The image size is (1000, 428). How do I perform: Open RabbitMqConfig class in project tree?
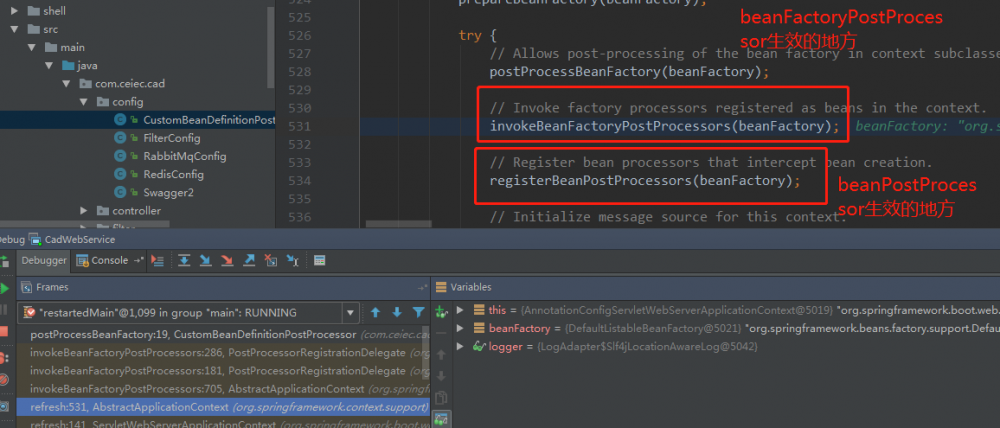click(x=184, y=156)
